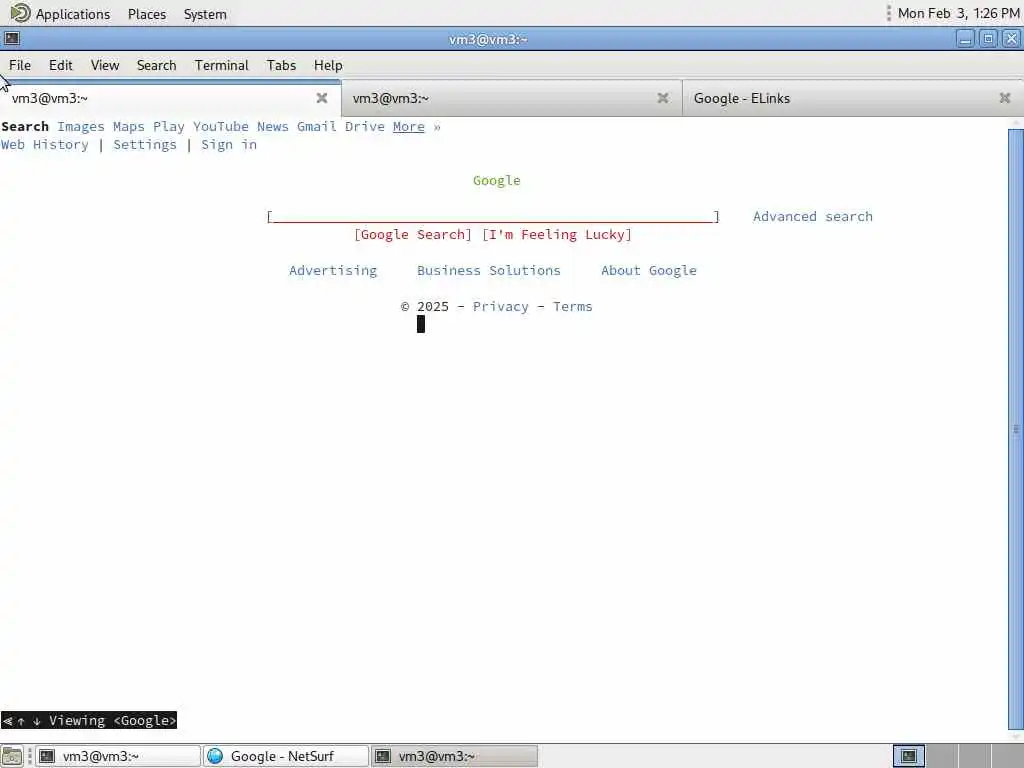Open the Search menu in menu bar
The image size is (1024, 768).
tap(156, 65)
